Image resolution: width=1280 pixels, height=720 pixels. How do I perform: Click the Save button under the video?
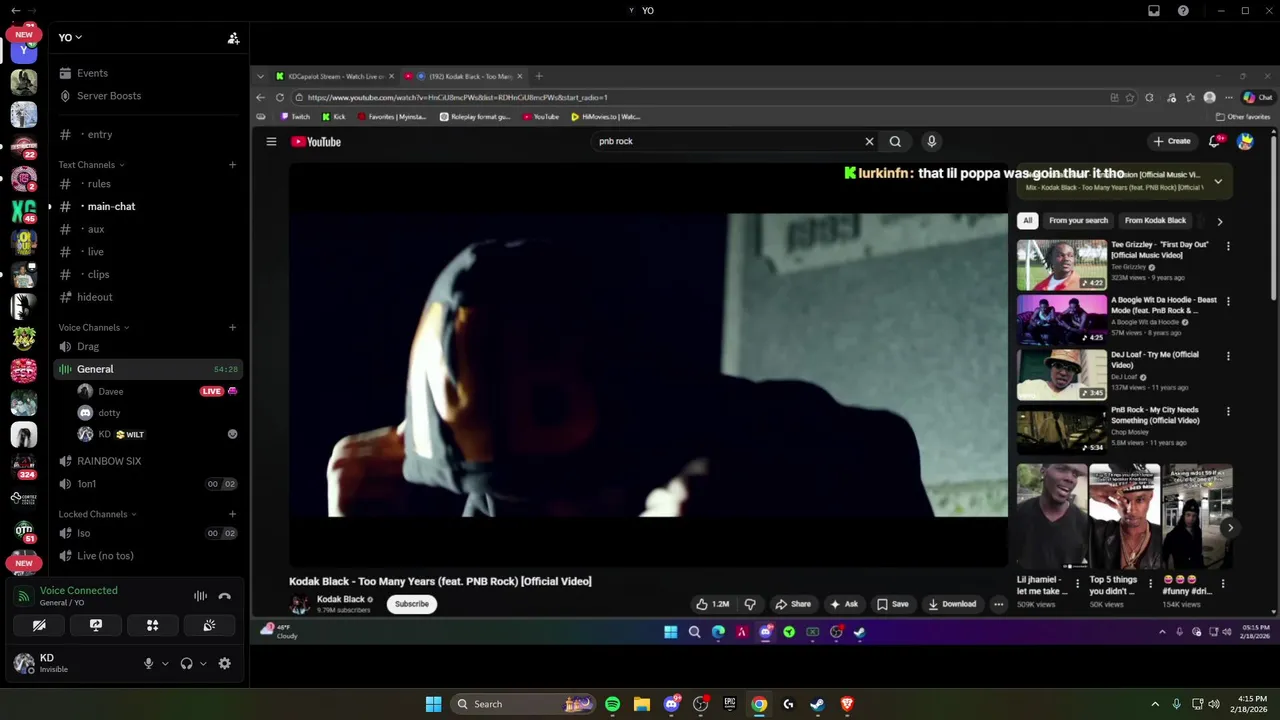pos(893,604)
